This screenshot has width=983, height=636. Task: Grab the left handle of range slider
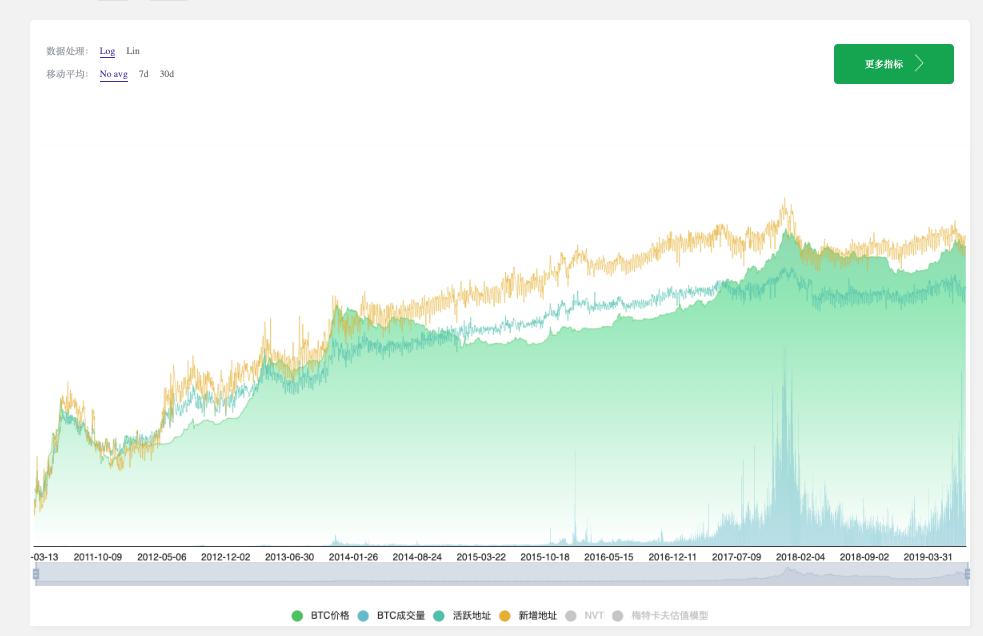click(36, 574)
